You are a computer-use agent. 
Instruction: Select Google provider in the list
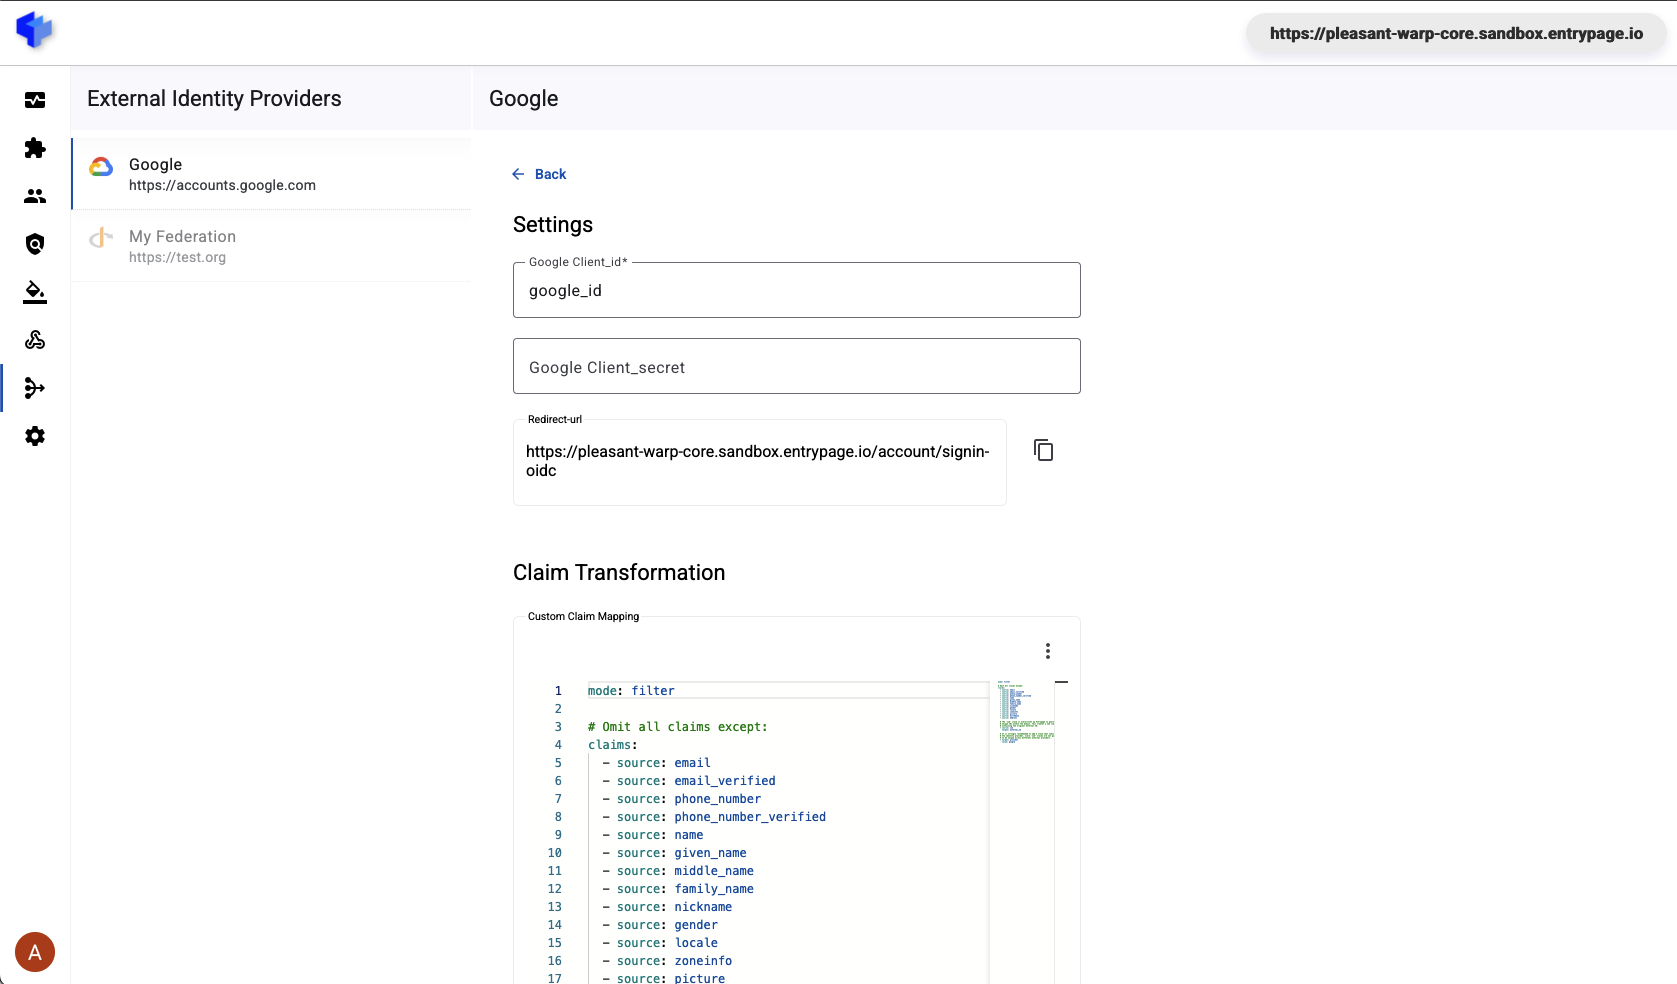coord(271,174)
